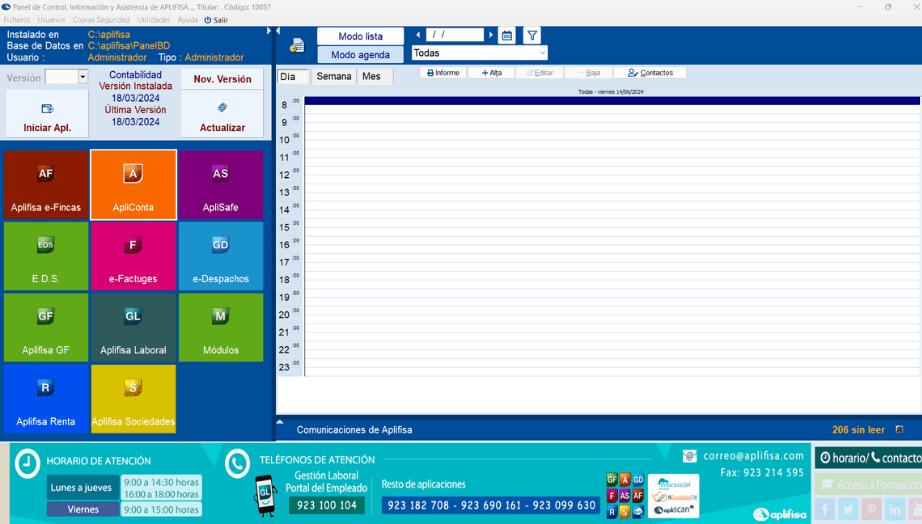
Task: Click the email envelope icon near correo@aplifisa.com
Action: (x=690, y=456)
